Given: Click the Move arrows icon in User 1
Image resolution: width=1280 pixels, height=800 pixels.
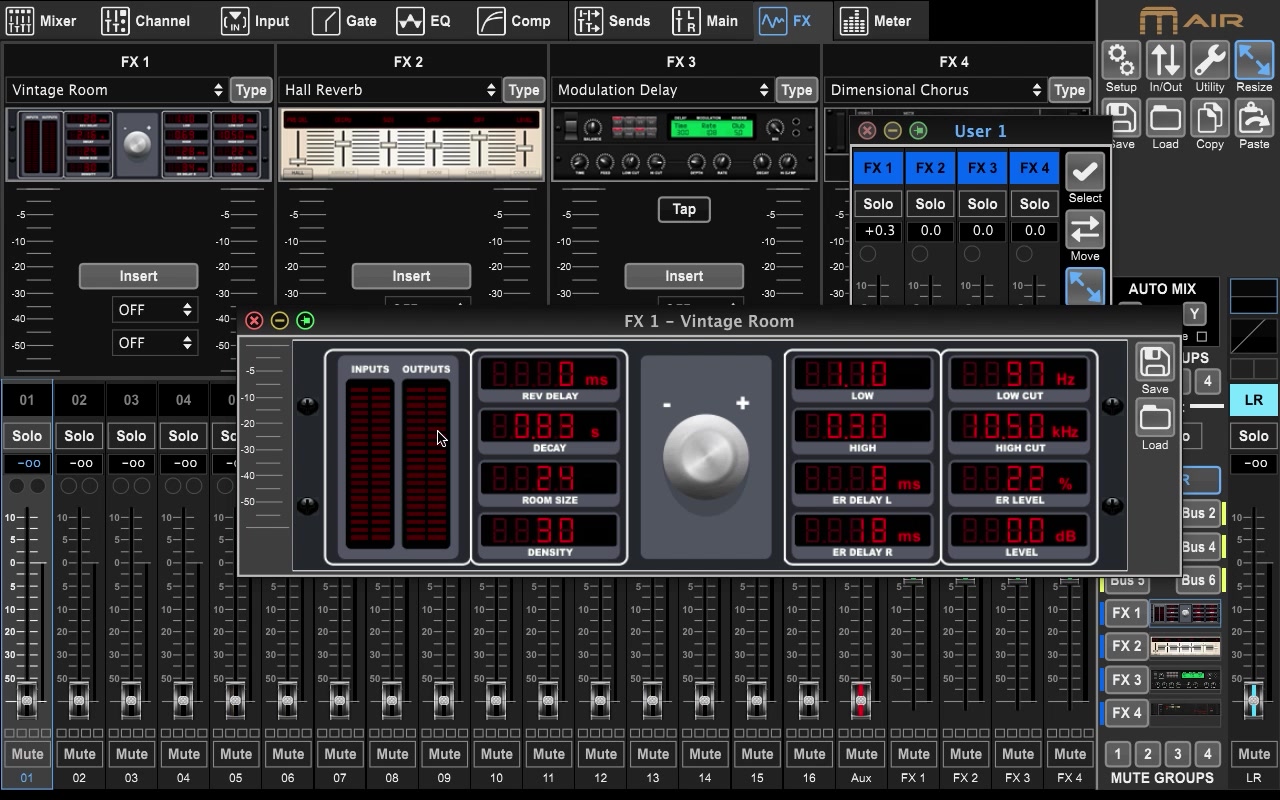Looking at the screenshot, I should click(1085, 230).
